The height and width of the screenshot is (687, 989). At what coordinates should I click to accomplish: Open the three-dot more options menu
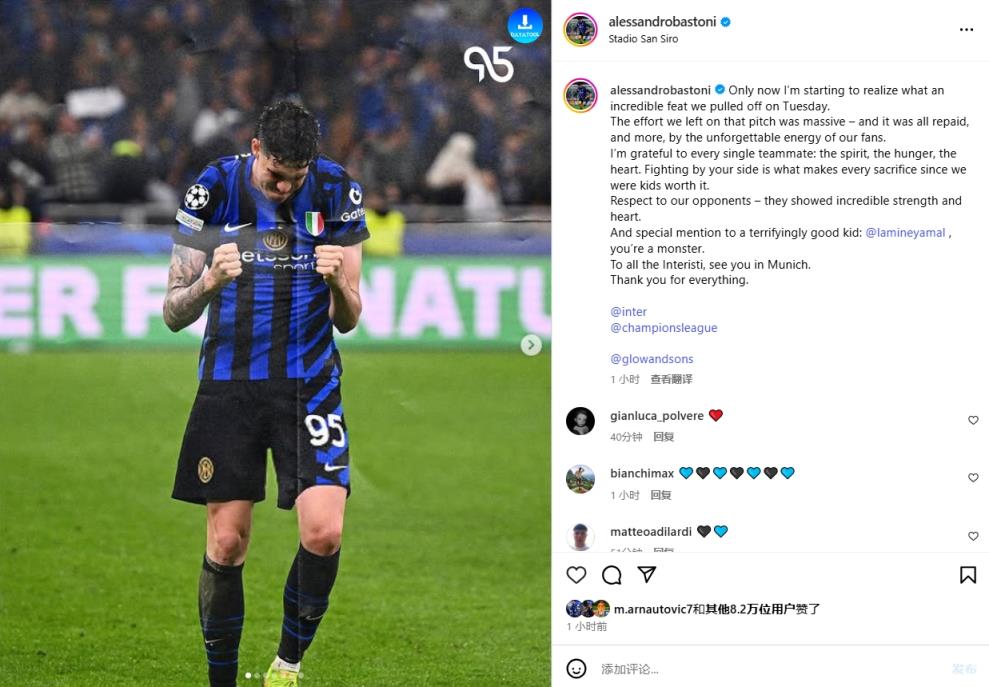click(966, 30)
